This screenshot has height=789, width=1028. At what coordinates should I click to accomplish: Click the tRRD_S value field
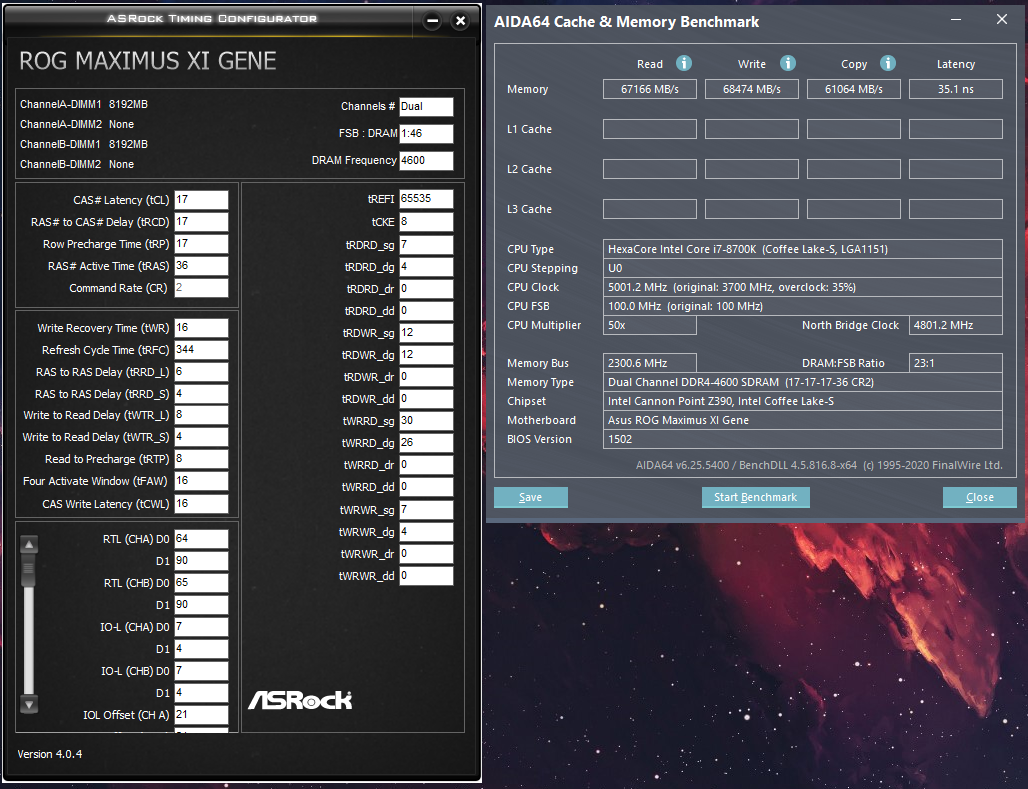[201, 394]
